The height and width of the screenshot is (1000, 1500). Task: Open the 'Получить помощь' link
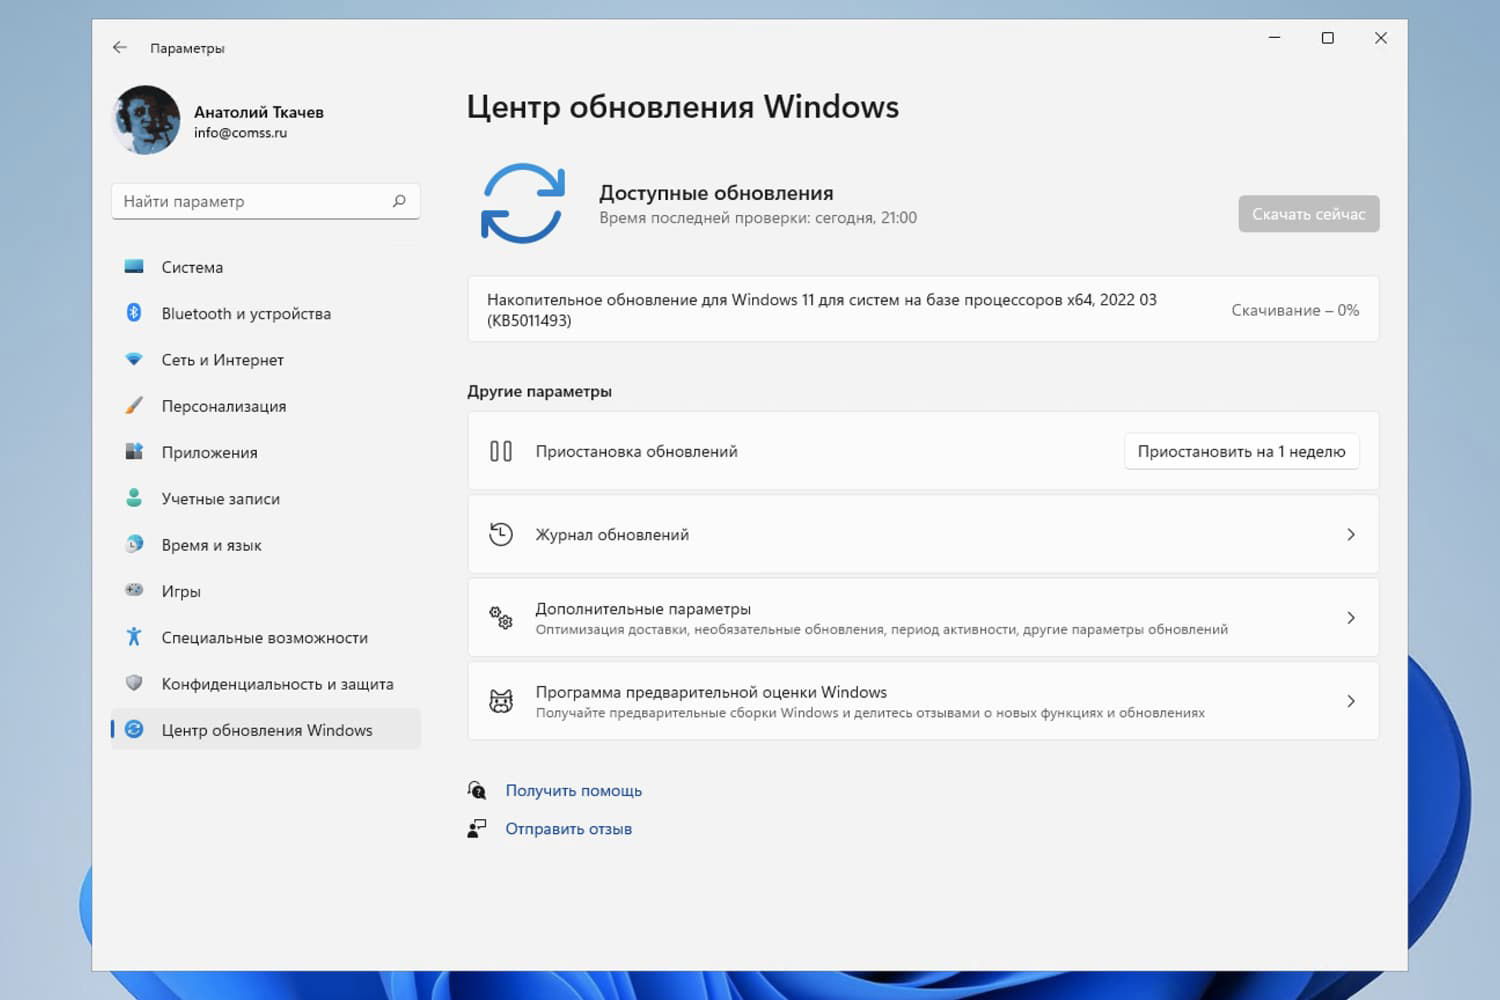573,790
